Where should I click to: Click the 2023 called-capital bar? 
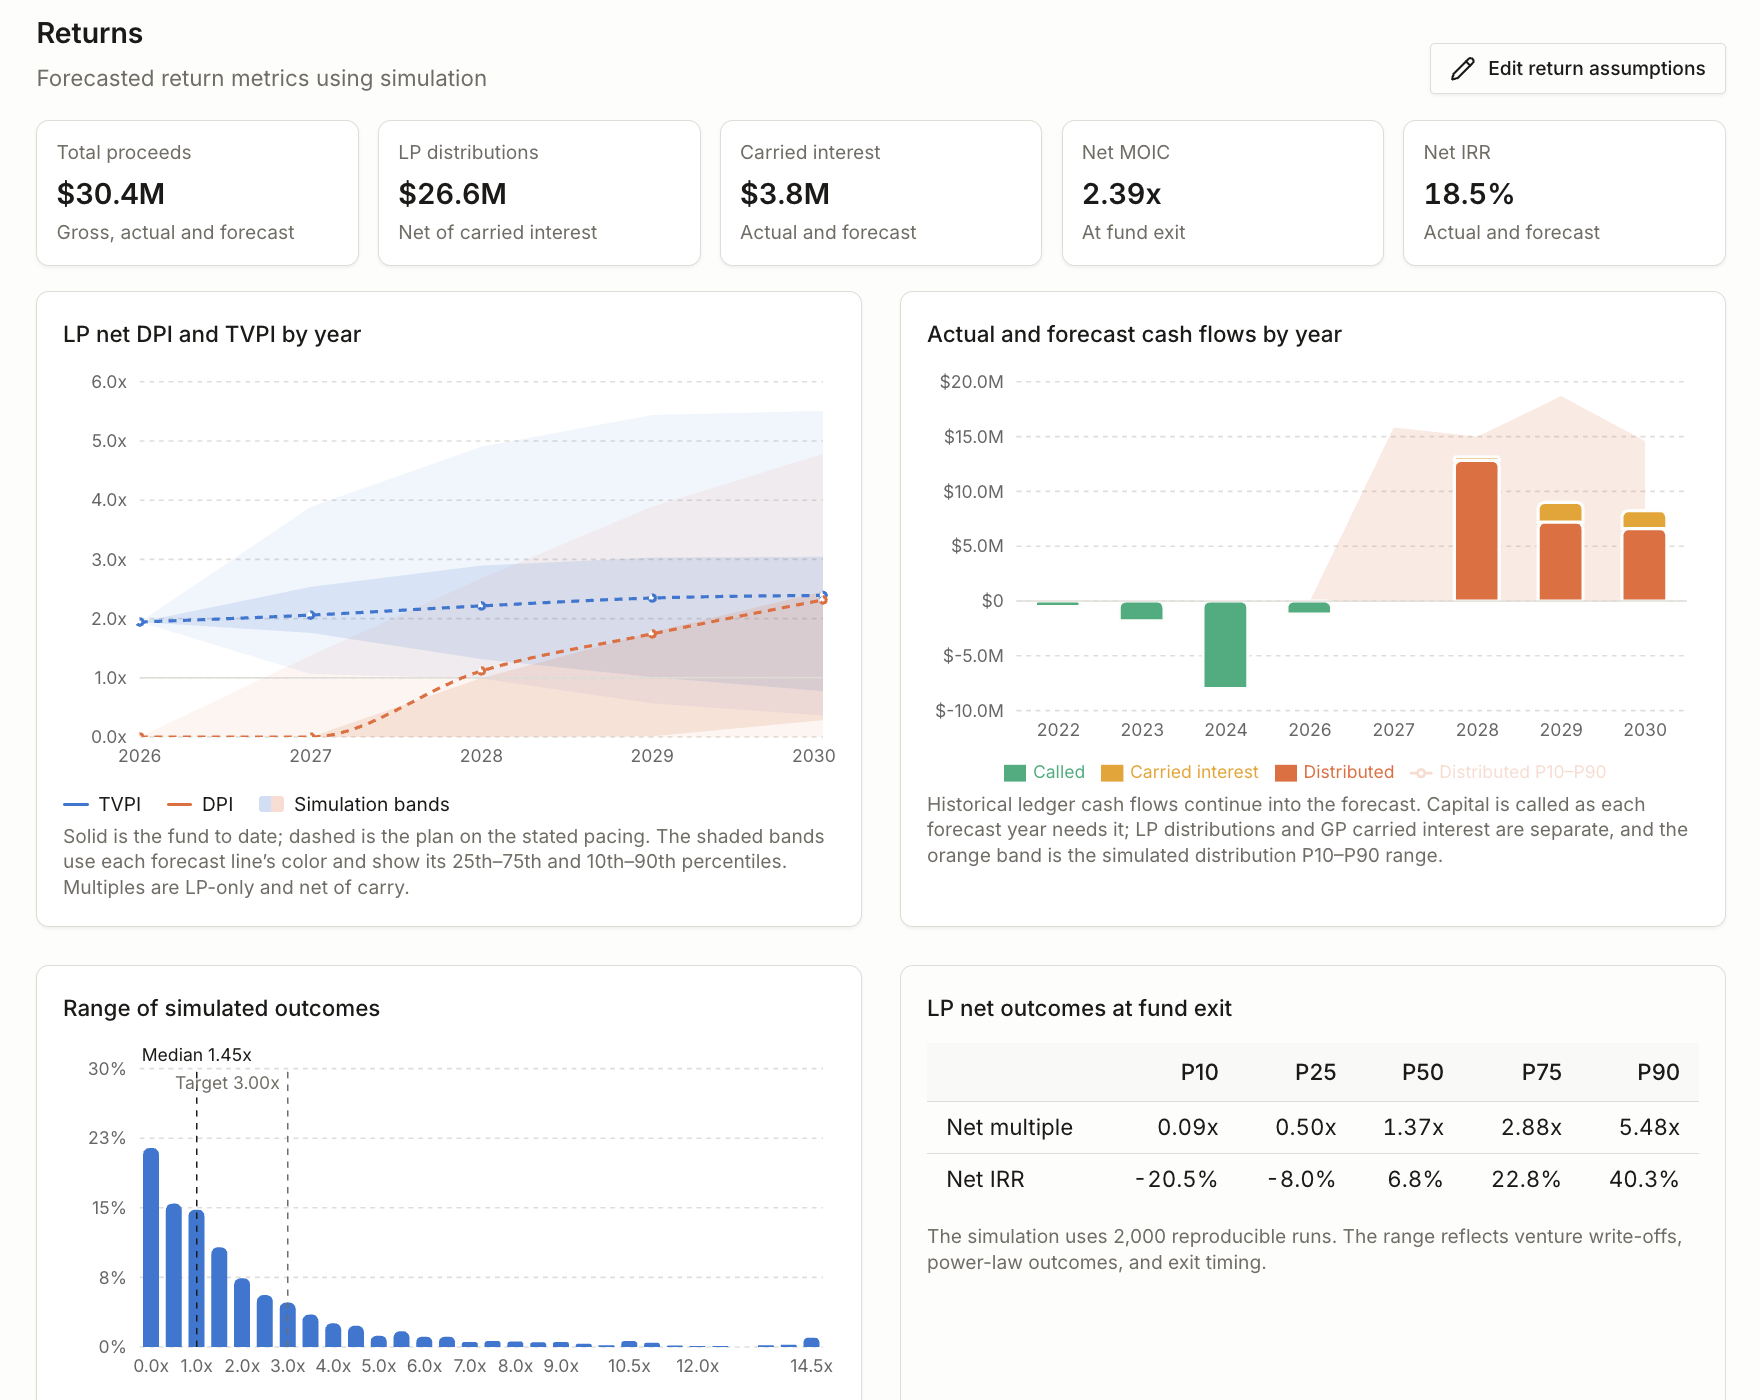click(x=1141, y=610)
